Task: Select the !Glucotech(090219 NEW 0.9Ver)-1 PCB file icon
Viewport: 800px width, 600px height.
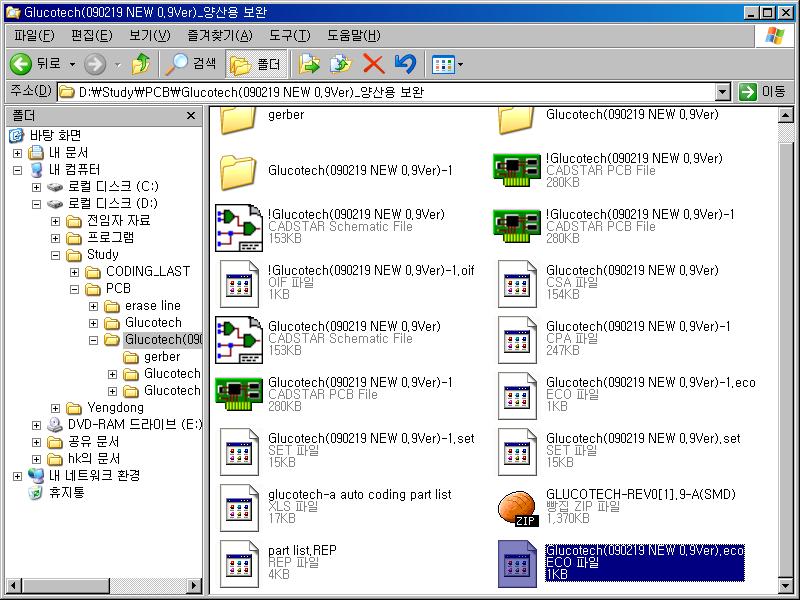Action: point(517,227)
